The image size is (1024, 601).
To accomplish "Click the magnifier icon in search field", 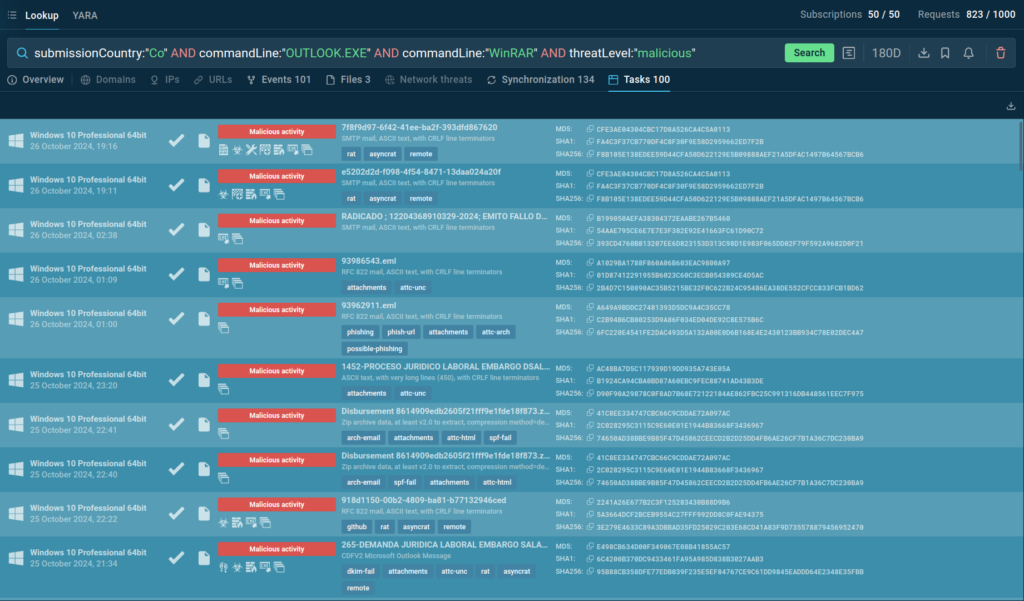I will point(21,53).
